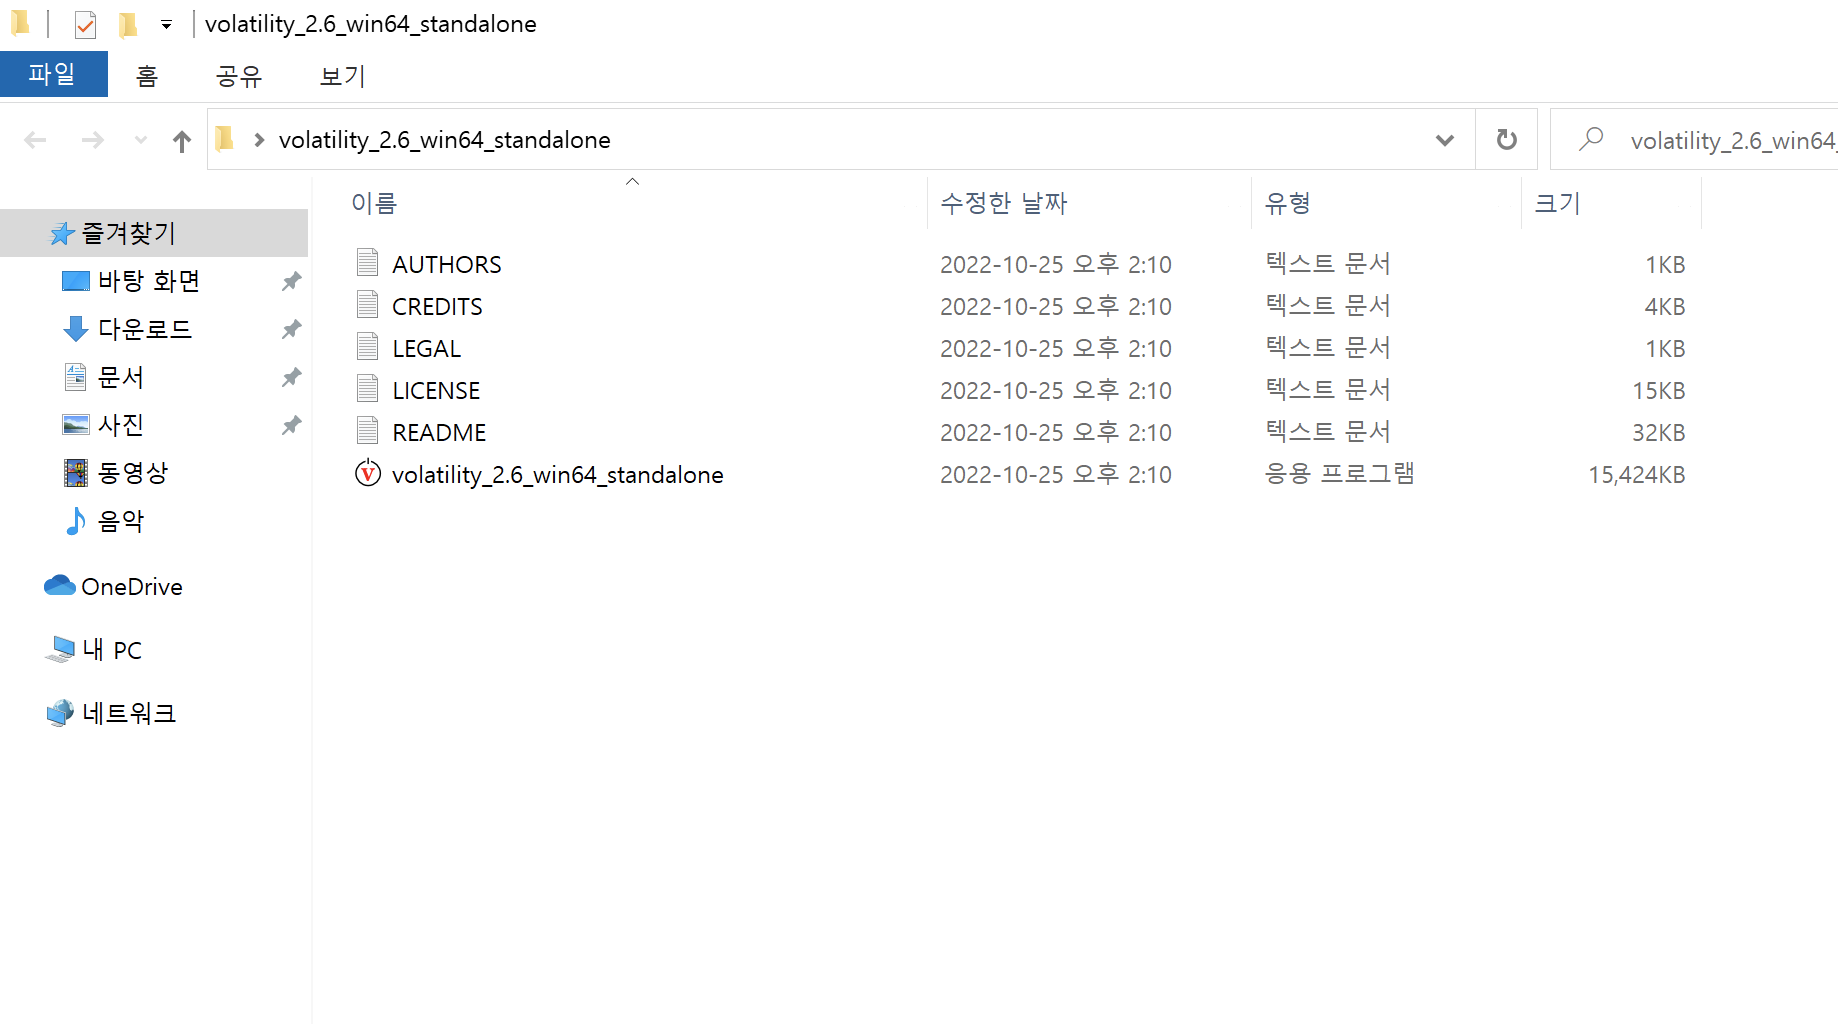Open 네트워크 in the navigation pane
The height and width of the screenshot is (1024, 1838).
[129, 713]
